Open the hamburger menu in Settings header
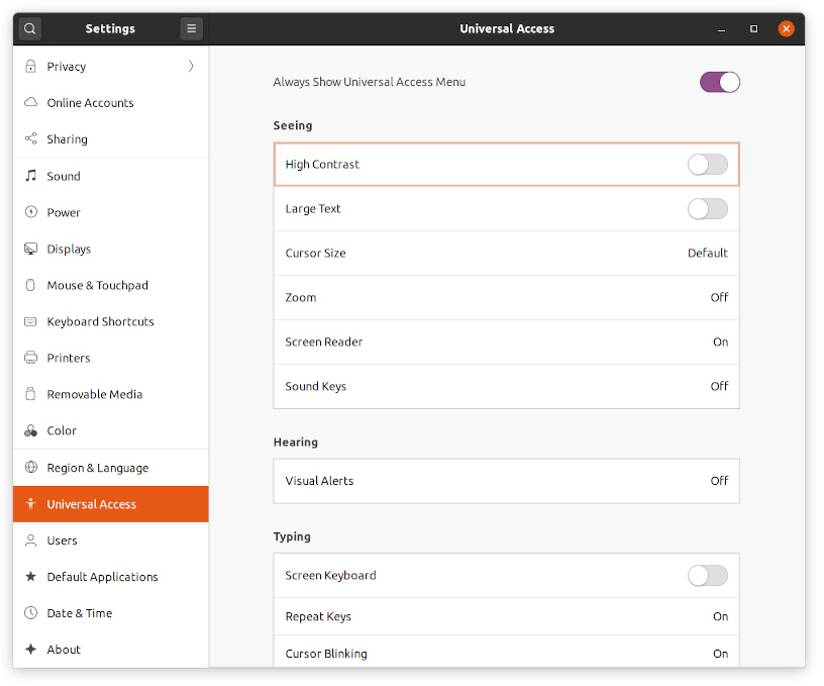This screenshot has width=824, height=686. (x=192, y=28)
